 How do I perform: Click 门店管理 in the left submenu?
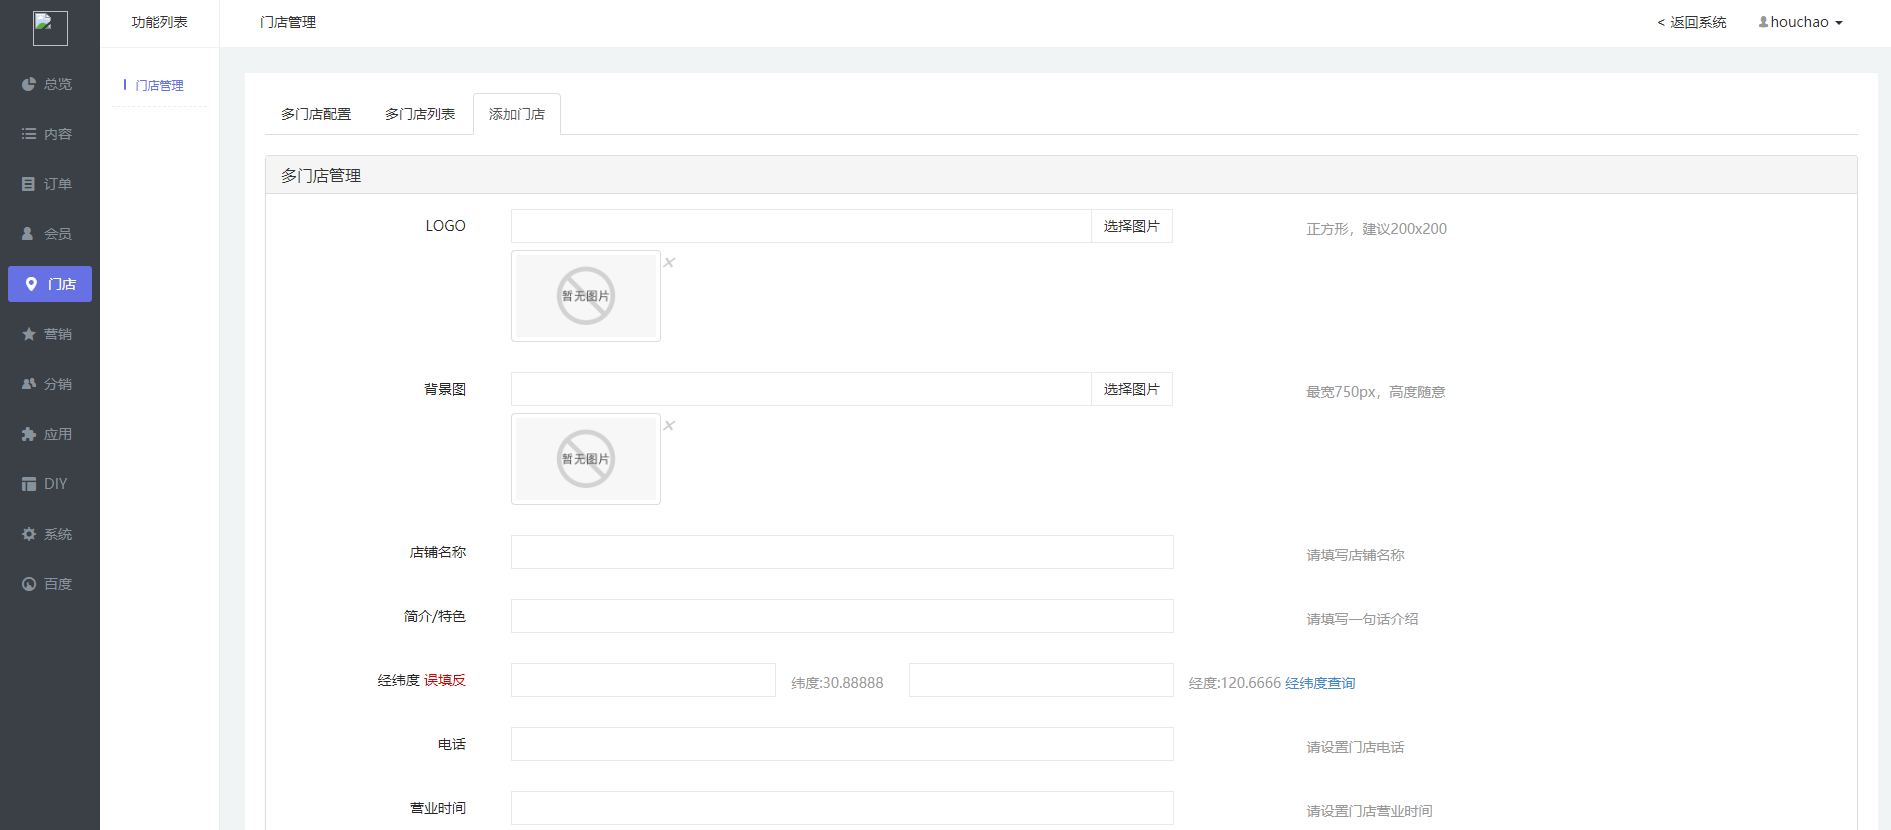click(160, 86)
